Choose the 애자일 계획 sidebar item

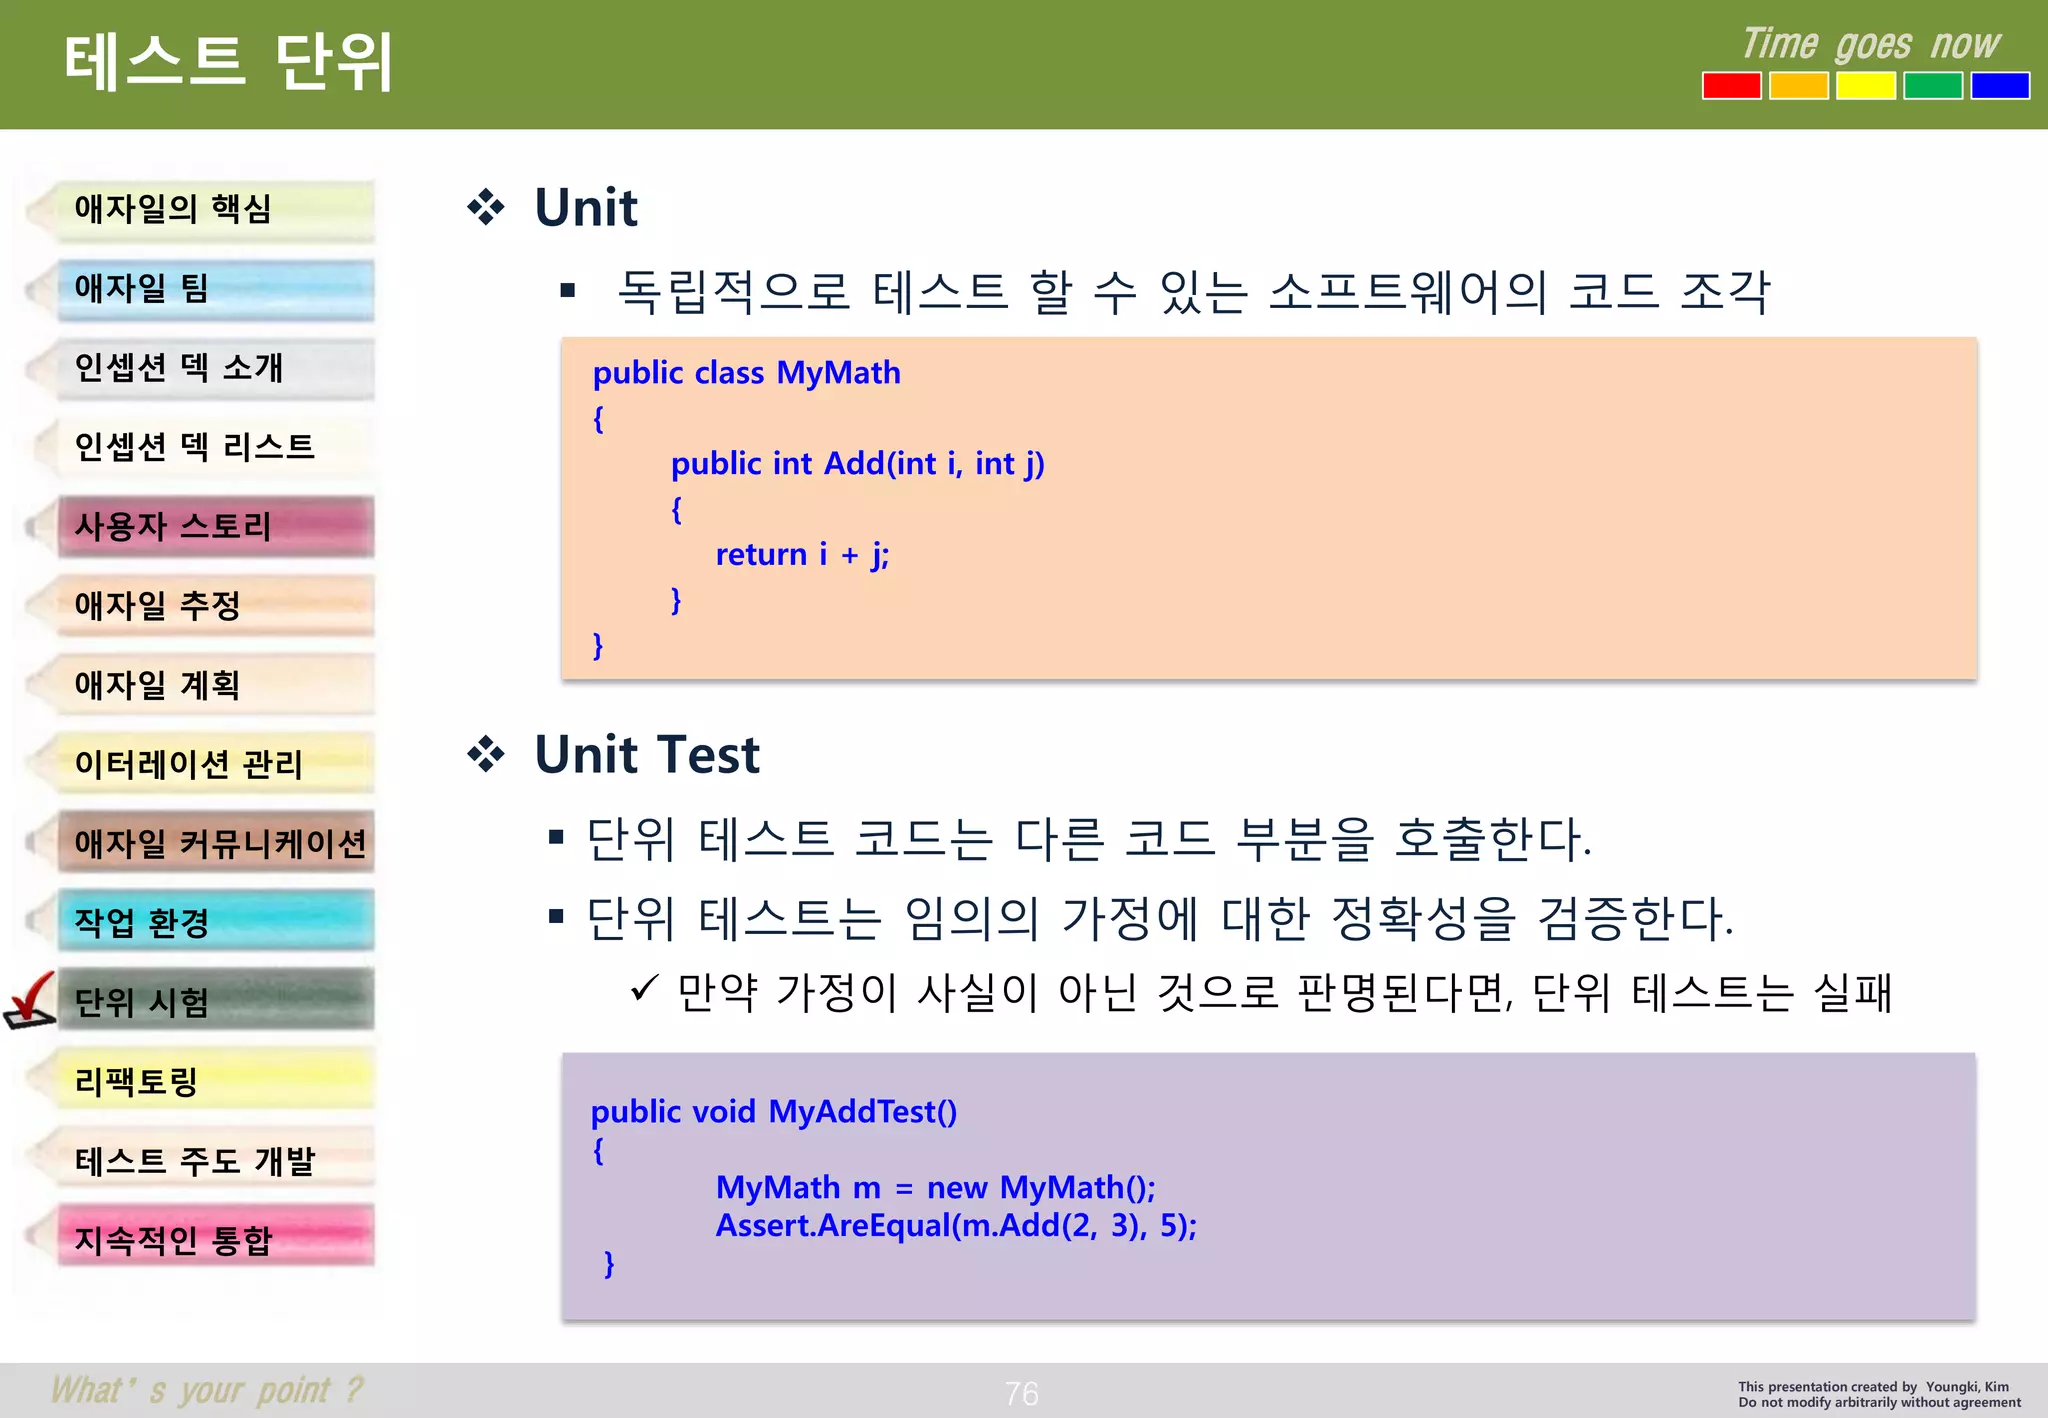200,686
